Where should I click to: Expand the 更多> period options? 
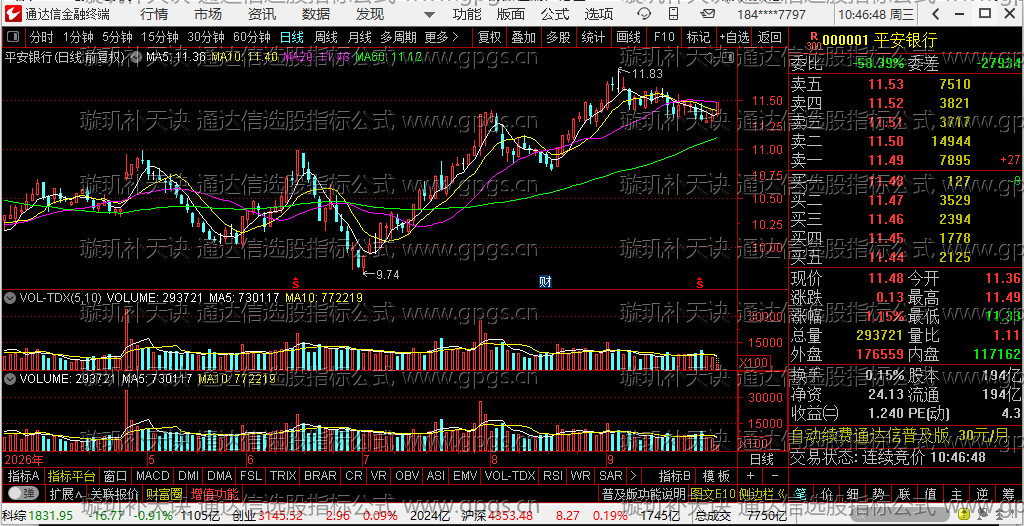(x=441, y=37)
